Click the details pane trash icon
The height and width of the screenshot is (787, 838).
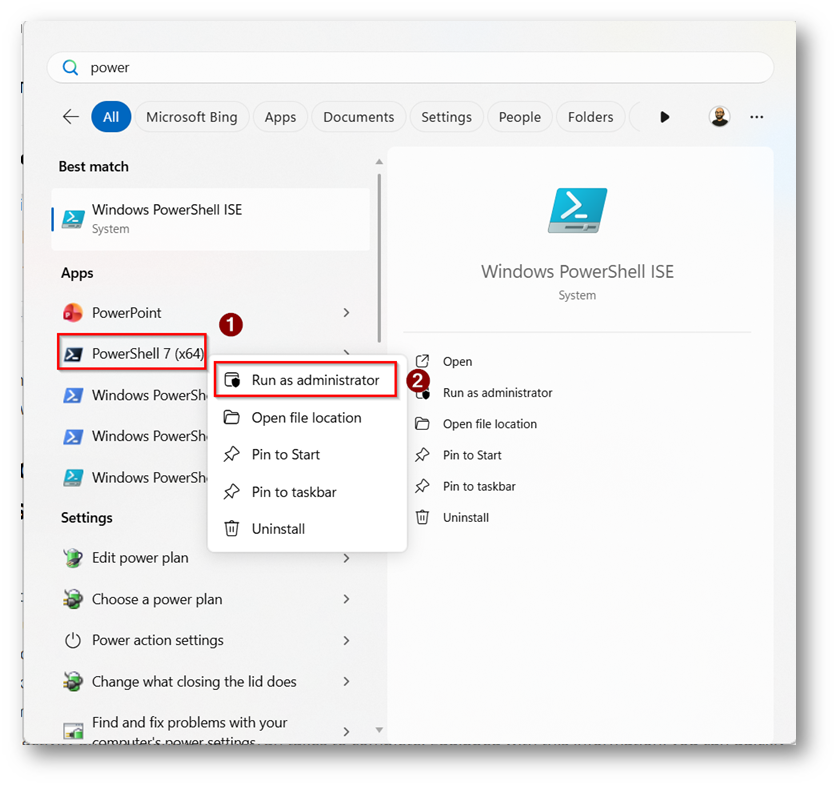tap(422, 518)
